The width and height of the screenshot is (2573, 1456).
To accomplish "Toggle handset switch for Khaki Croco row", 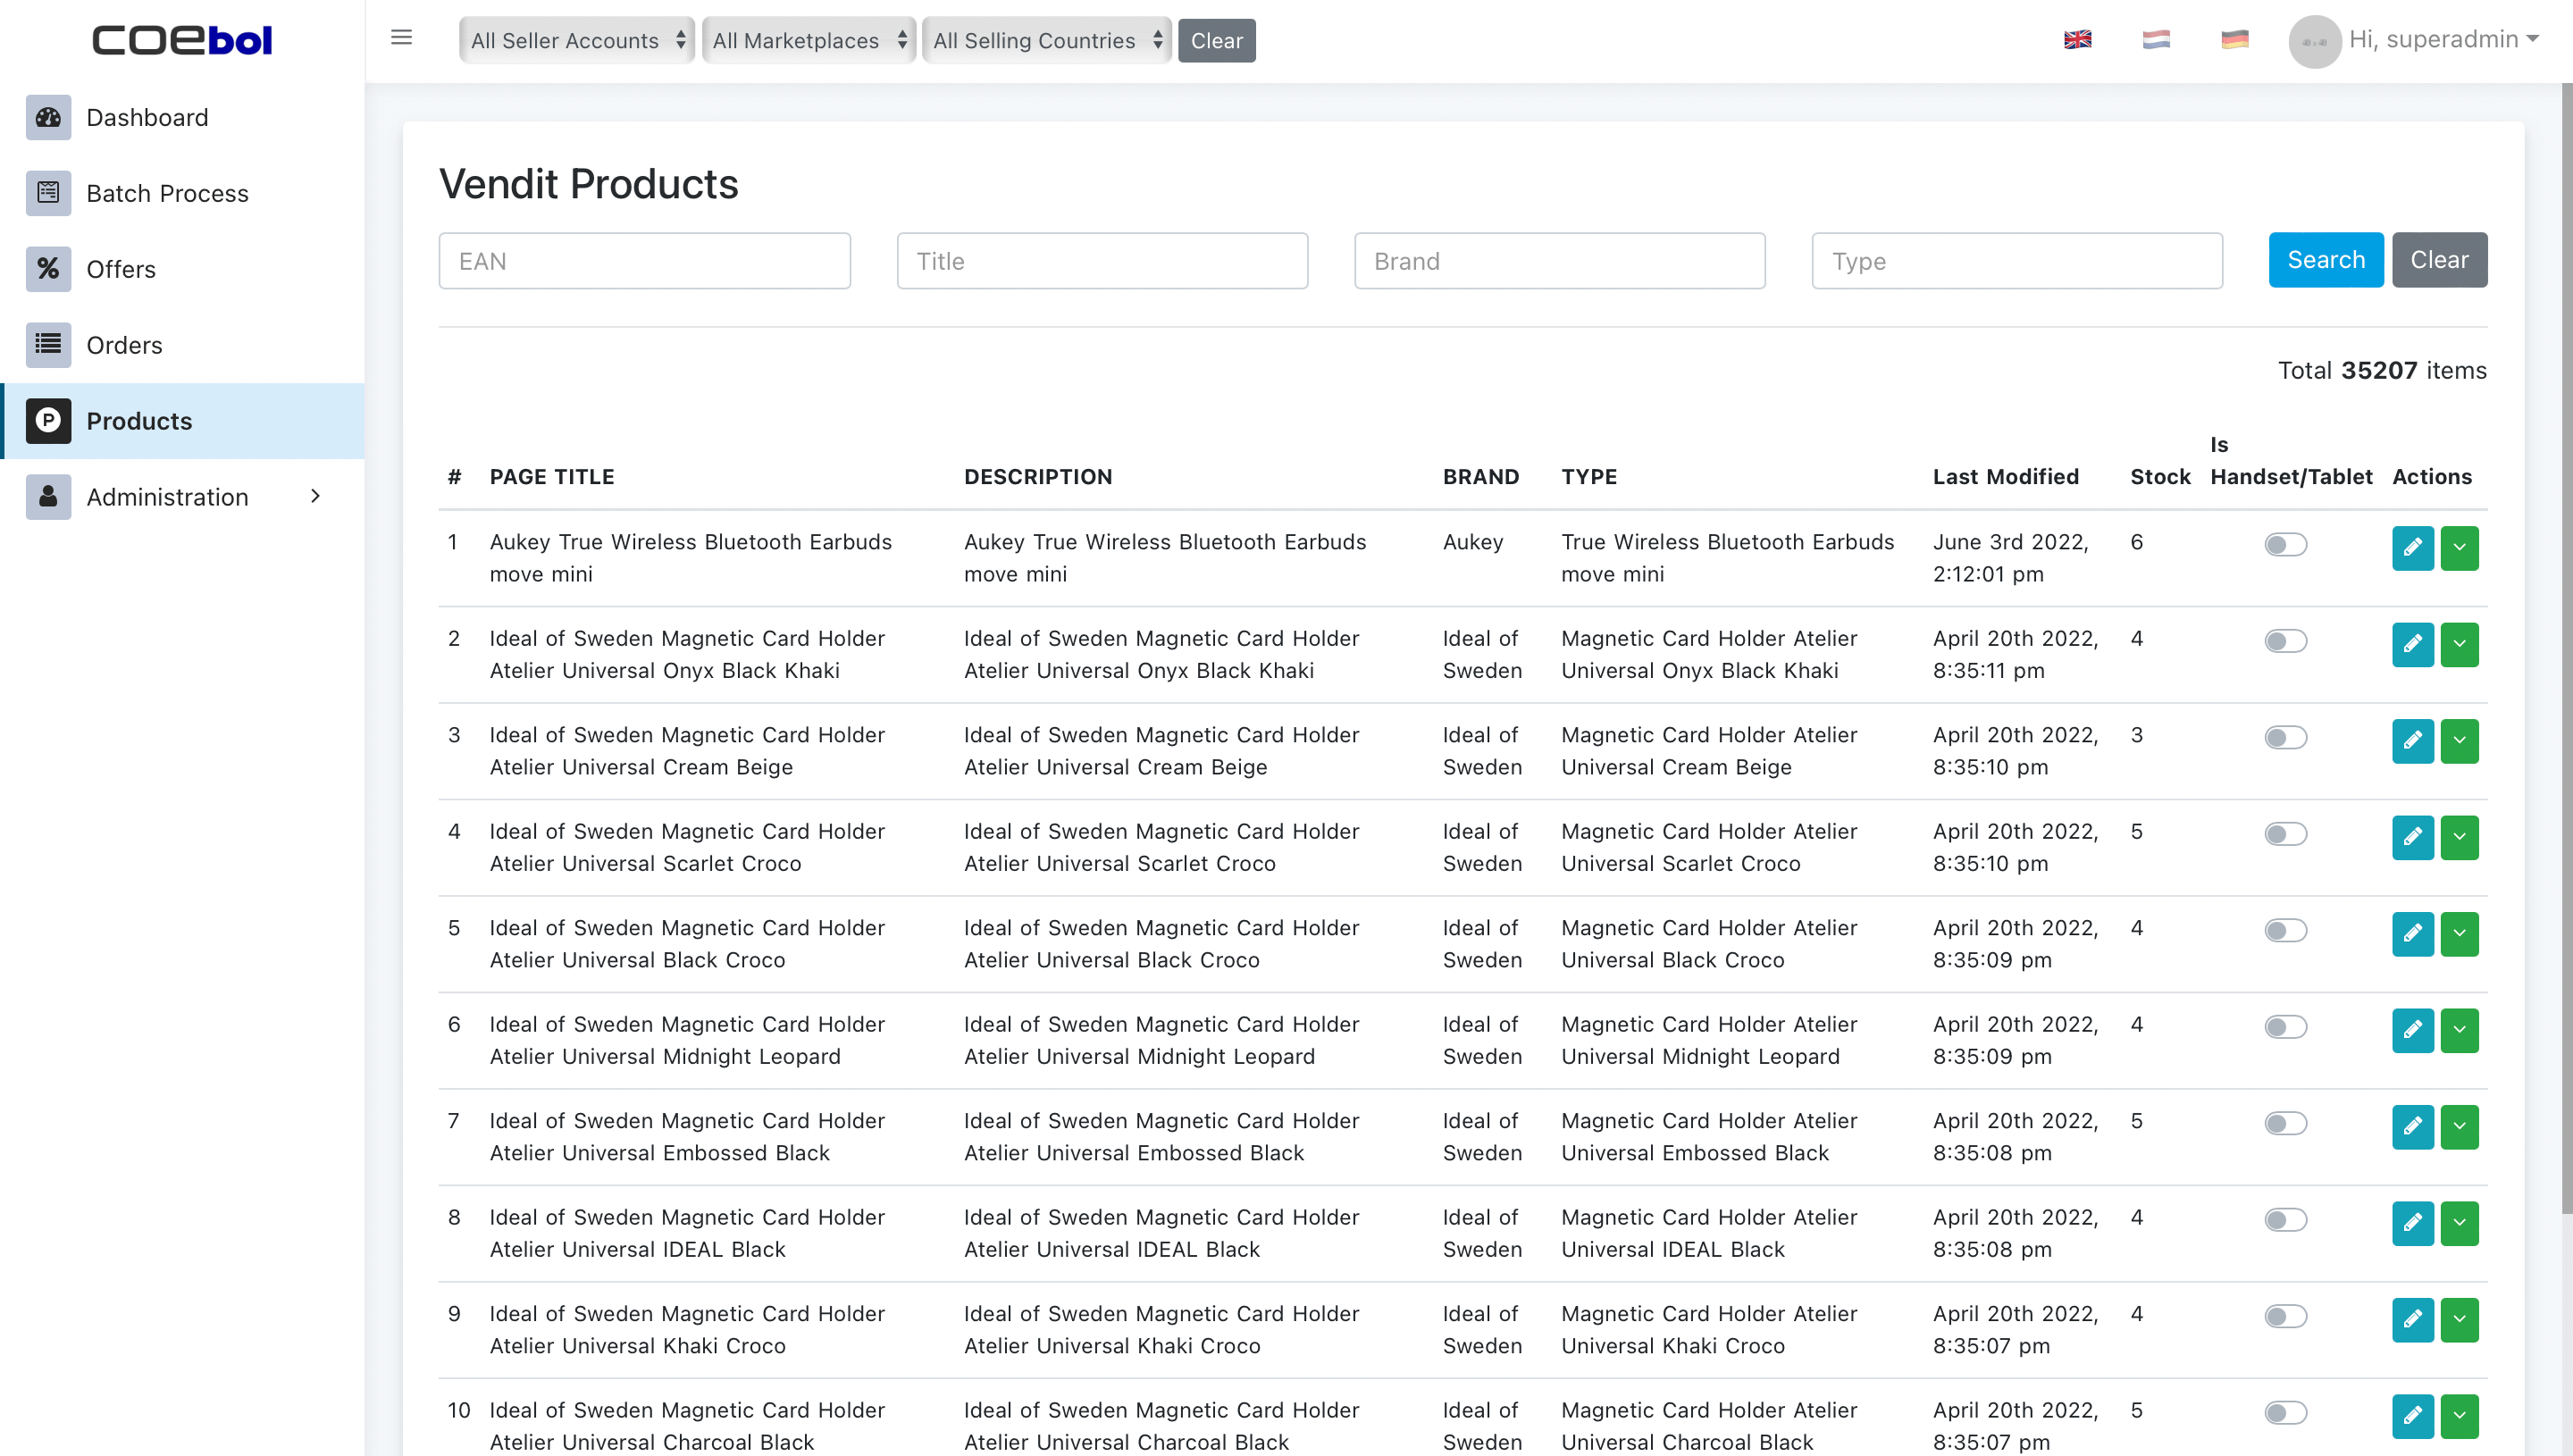I will pyautogui.click(x=2285, y=1317).
